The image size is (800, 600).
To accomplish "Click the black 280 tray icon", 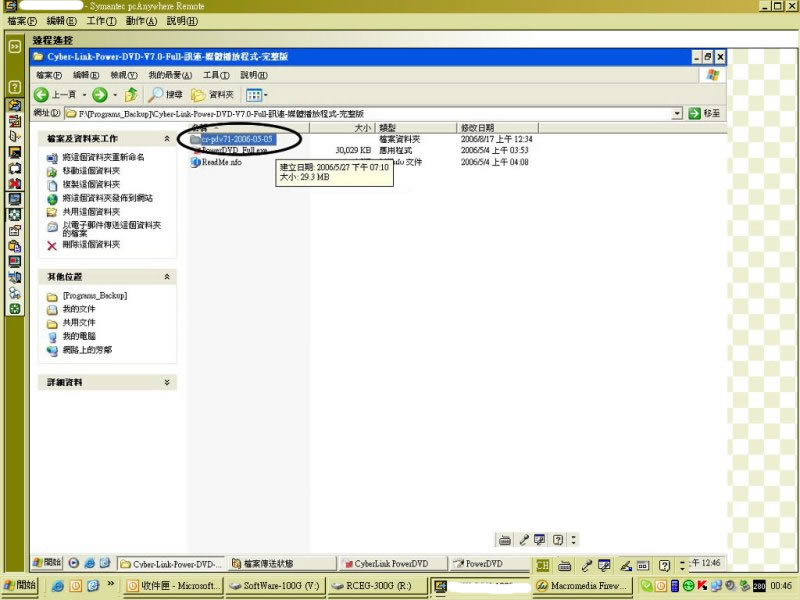I will [759, 586].
